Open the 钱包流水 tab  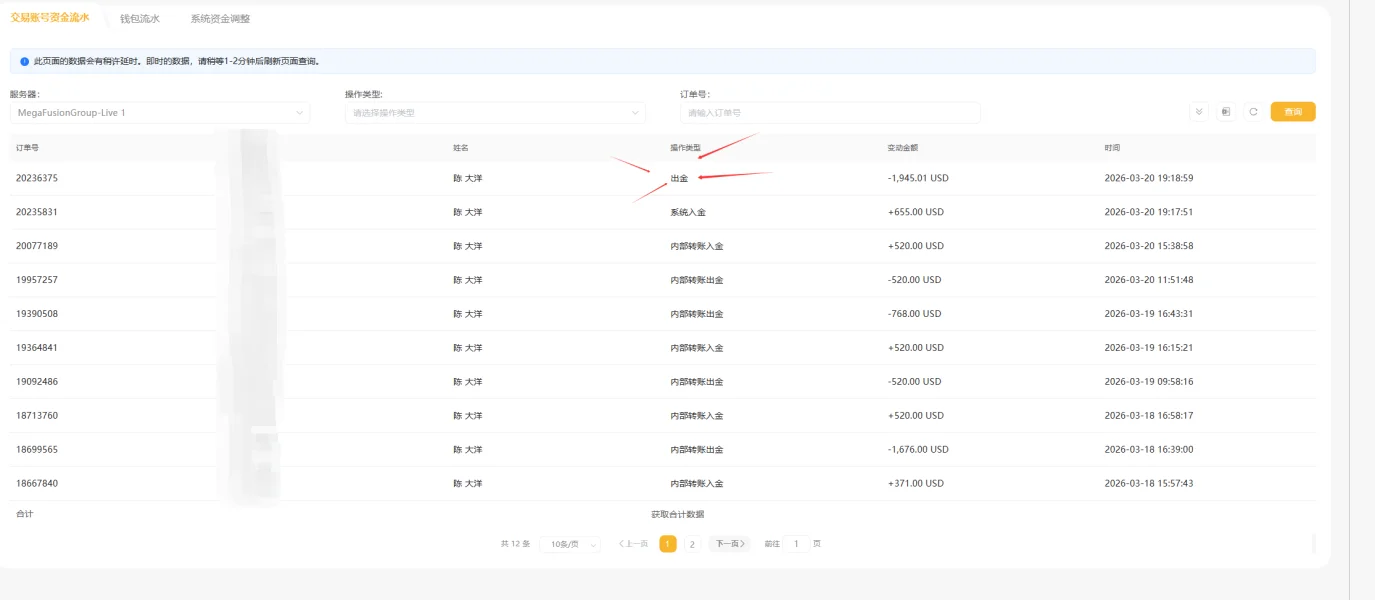140,18
